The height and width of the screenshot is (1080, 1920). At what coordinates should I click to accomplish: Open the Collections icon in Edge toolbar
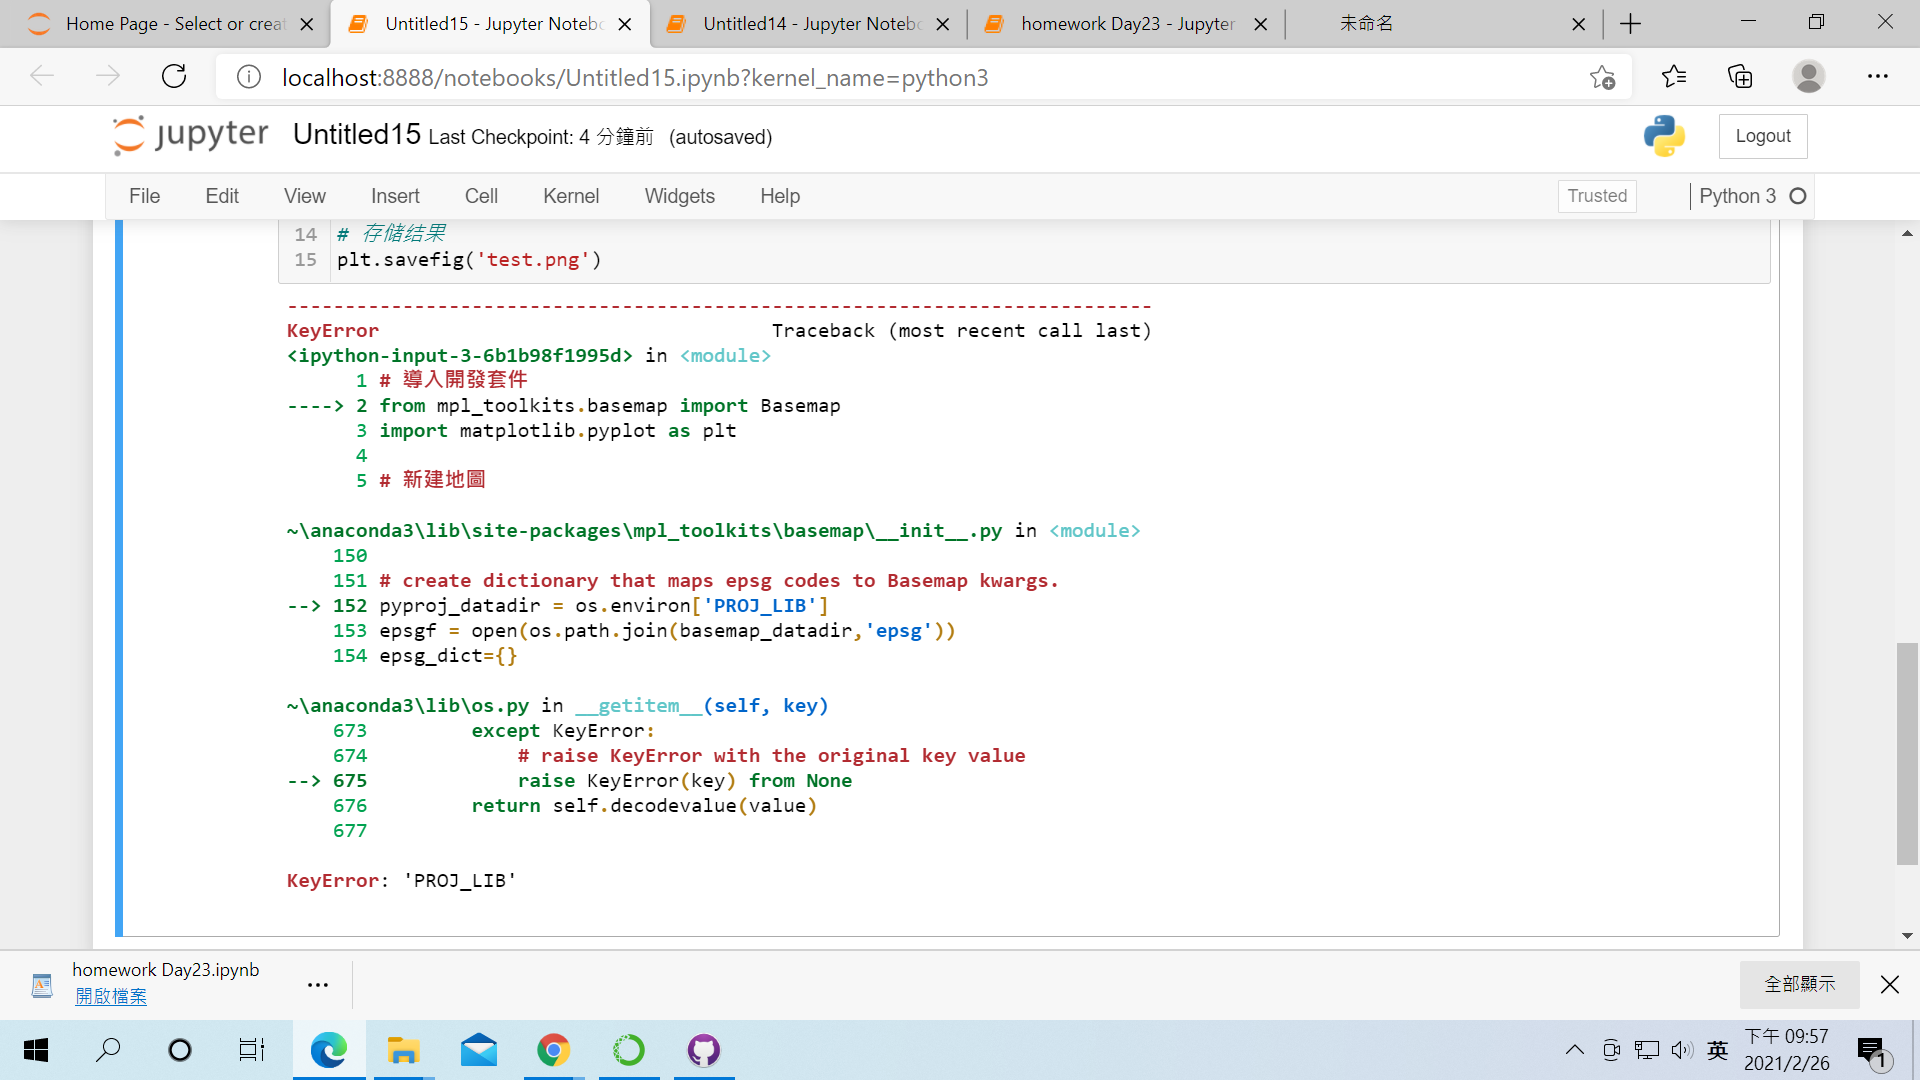pyautogui.click(x=1740, y=77)
